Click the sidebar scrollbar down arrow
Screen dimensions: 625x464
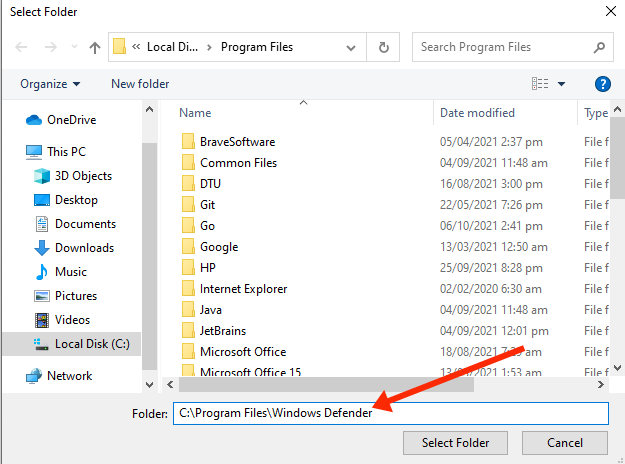click(x=149, y=385)
